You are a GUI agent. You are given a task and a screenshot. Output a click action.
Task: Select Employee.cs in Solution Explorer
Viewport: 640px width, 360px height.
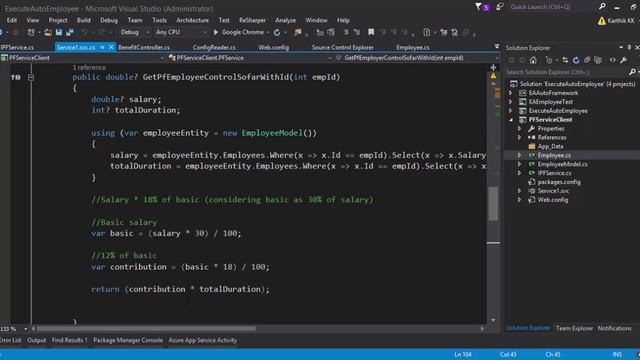click(554, 155)
